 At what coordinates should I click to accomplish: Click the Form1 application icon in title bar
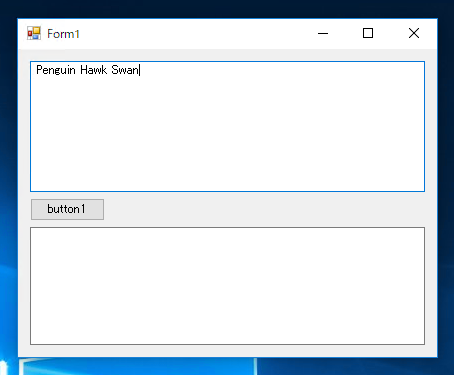pos(34,33)
